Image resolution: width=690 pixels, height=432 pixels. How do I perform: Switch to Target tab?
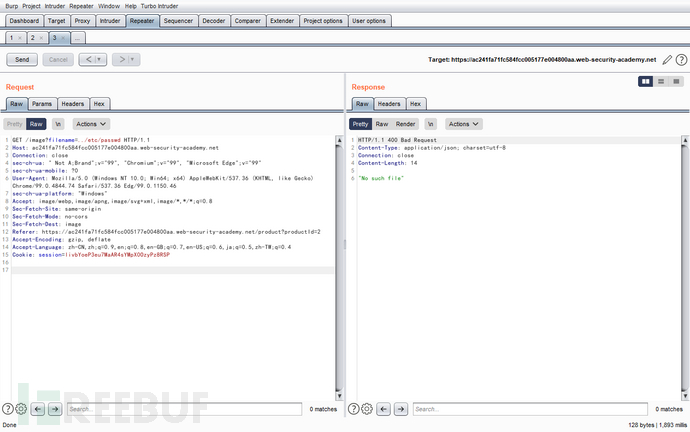click(56, 21)
